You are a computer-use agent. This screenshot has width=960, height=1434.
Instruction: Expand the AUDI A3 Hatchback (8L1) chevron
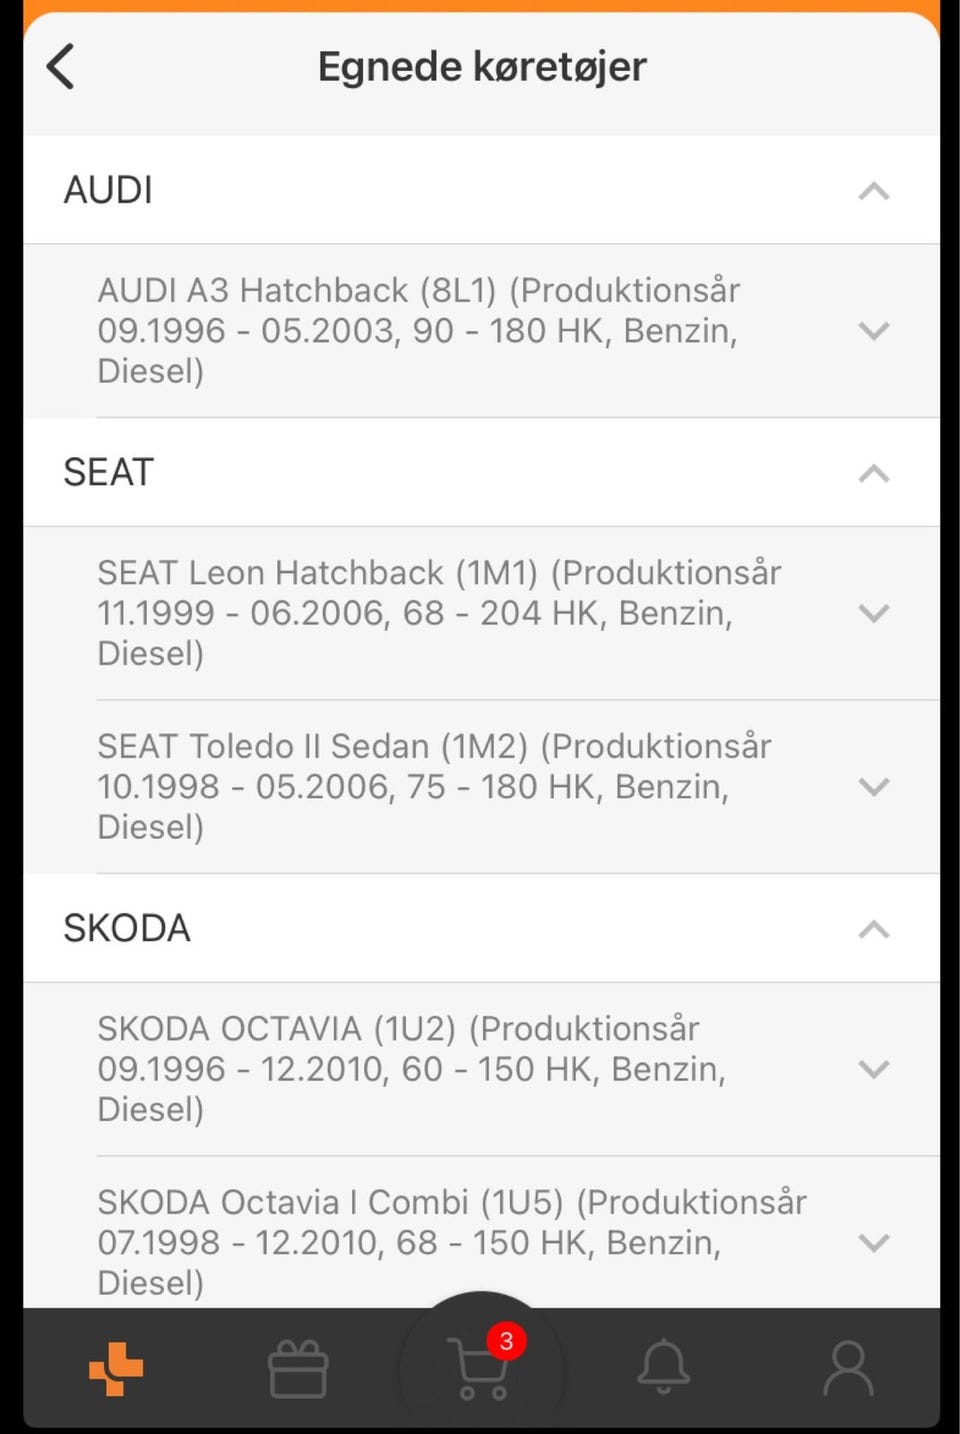click(x=874, y=331)
